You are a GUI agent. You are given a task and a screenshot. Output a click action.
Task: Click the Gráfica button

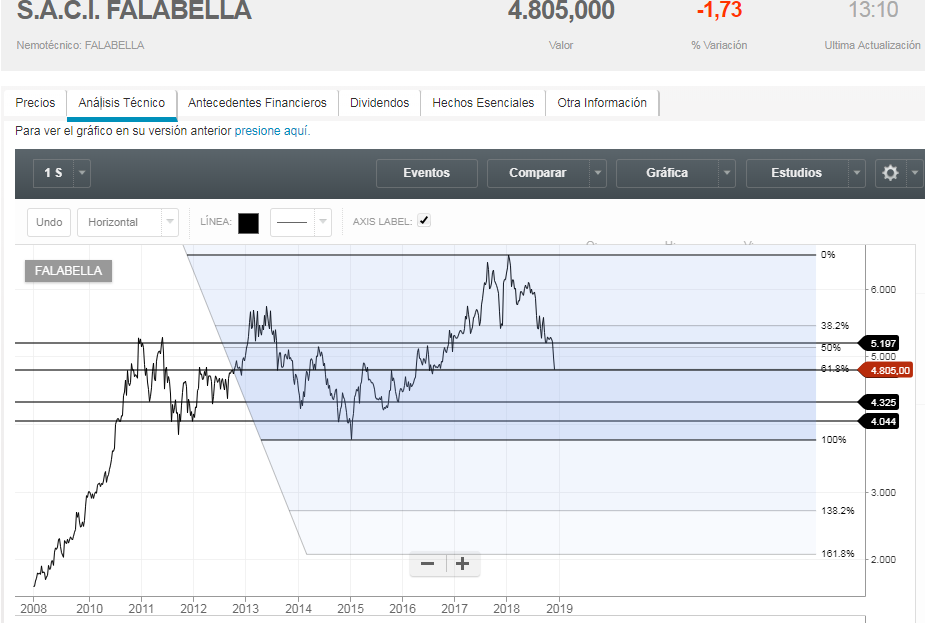coord(667,173)
